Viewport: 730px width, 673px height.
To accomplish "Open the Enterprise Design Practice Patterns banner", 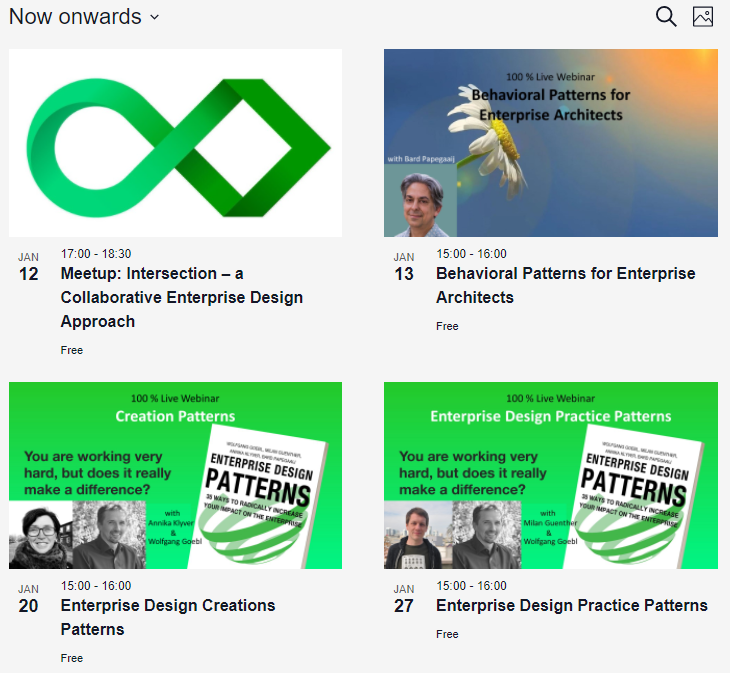I will pyautogui.click(x=551, y=475).
